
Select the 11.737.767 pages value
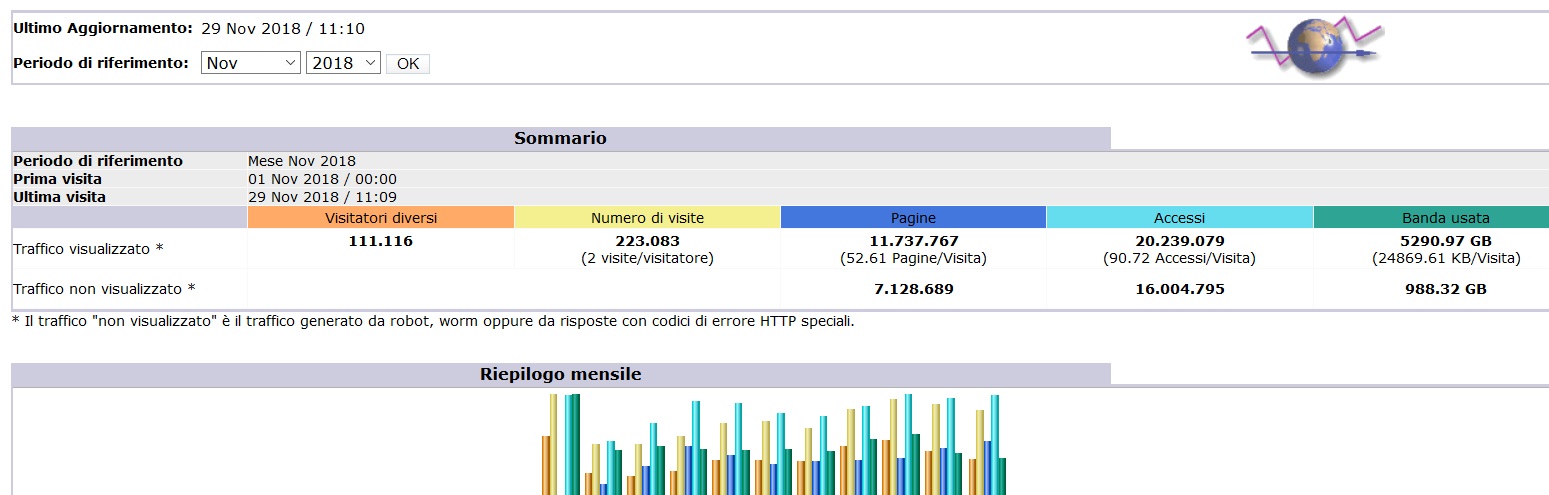point(913,241)
